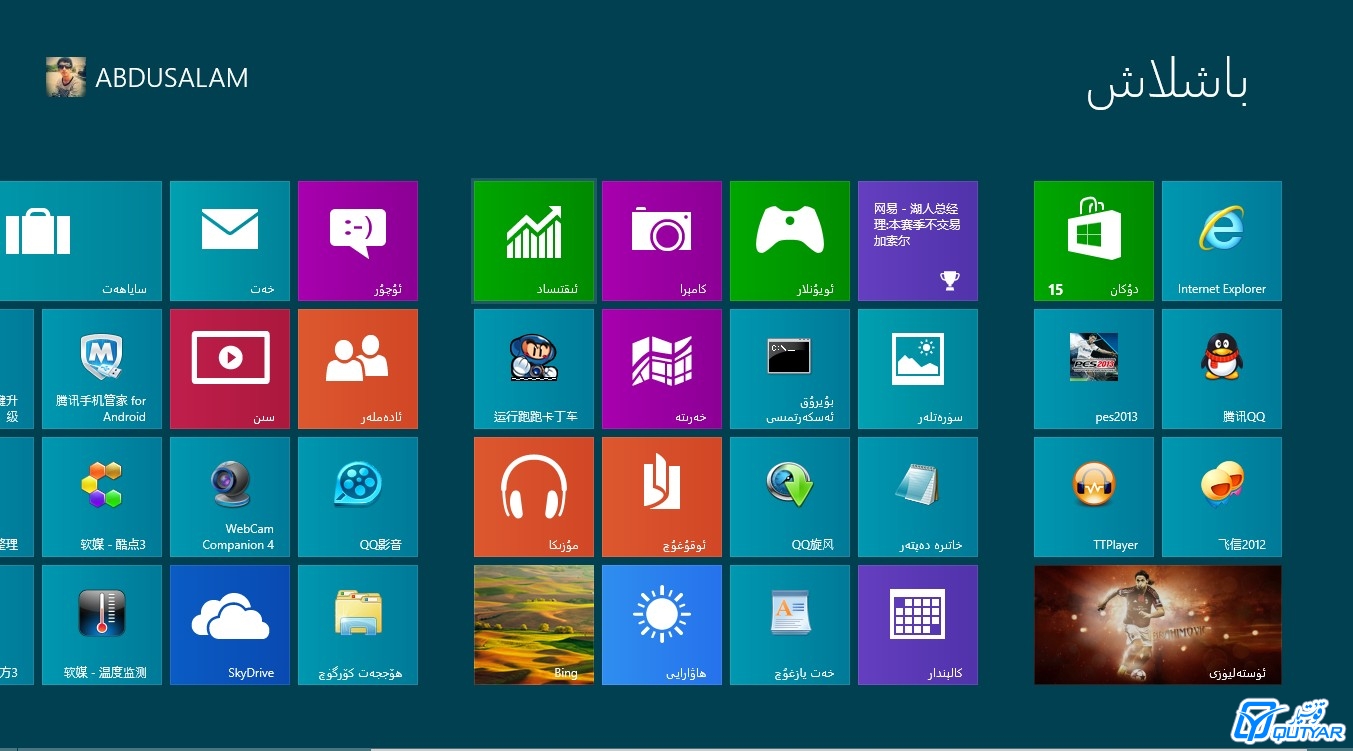Launch Internet Explorer tile
This screenshot has height=751, width=1353.
pos(1222,241)
